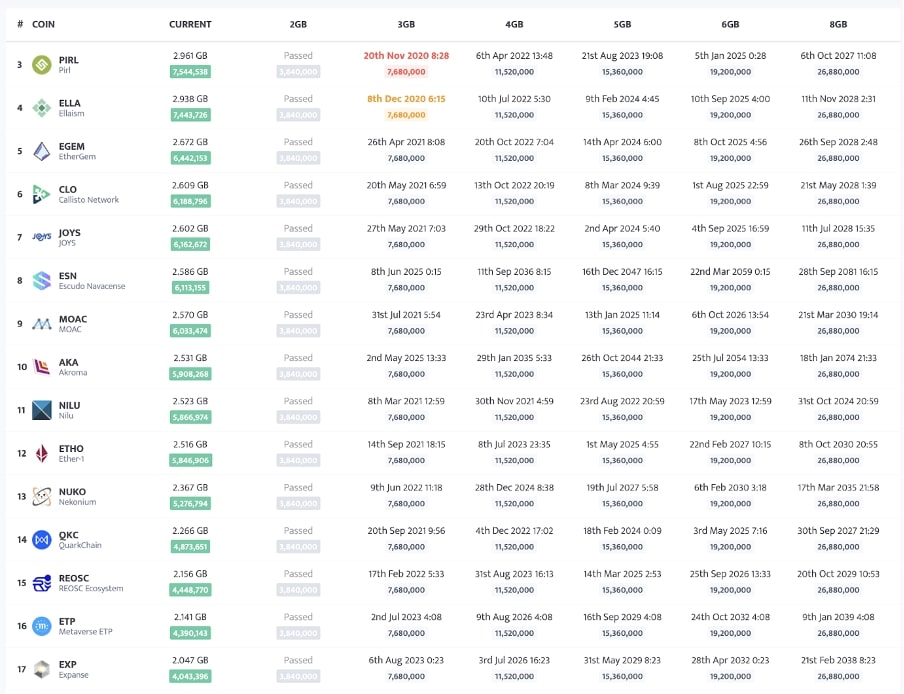904x694 pixels.
Task: Click the 6GB column header
Action: pyautogui.click(x=730, y=24)
